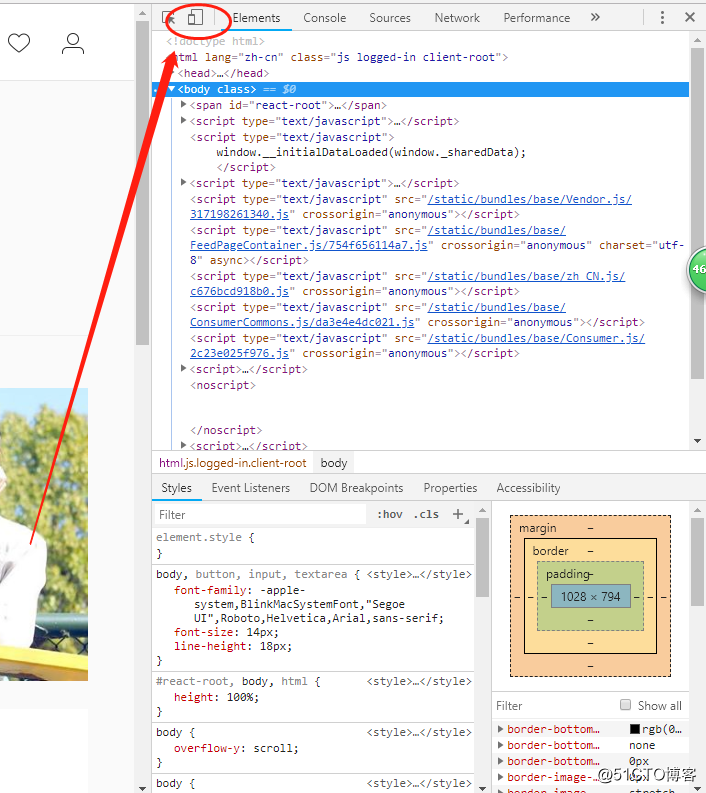Toggle the .cls class editor button
The height and width of the screenshot is (793, 706).
pos(426,514)
